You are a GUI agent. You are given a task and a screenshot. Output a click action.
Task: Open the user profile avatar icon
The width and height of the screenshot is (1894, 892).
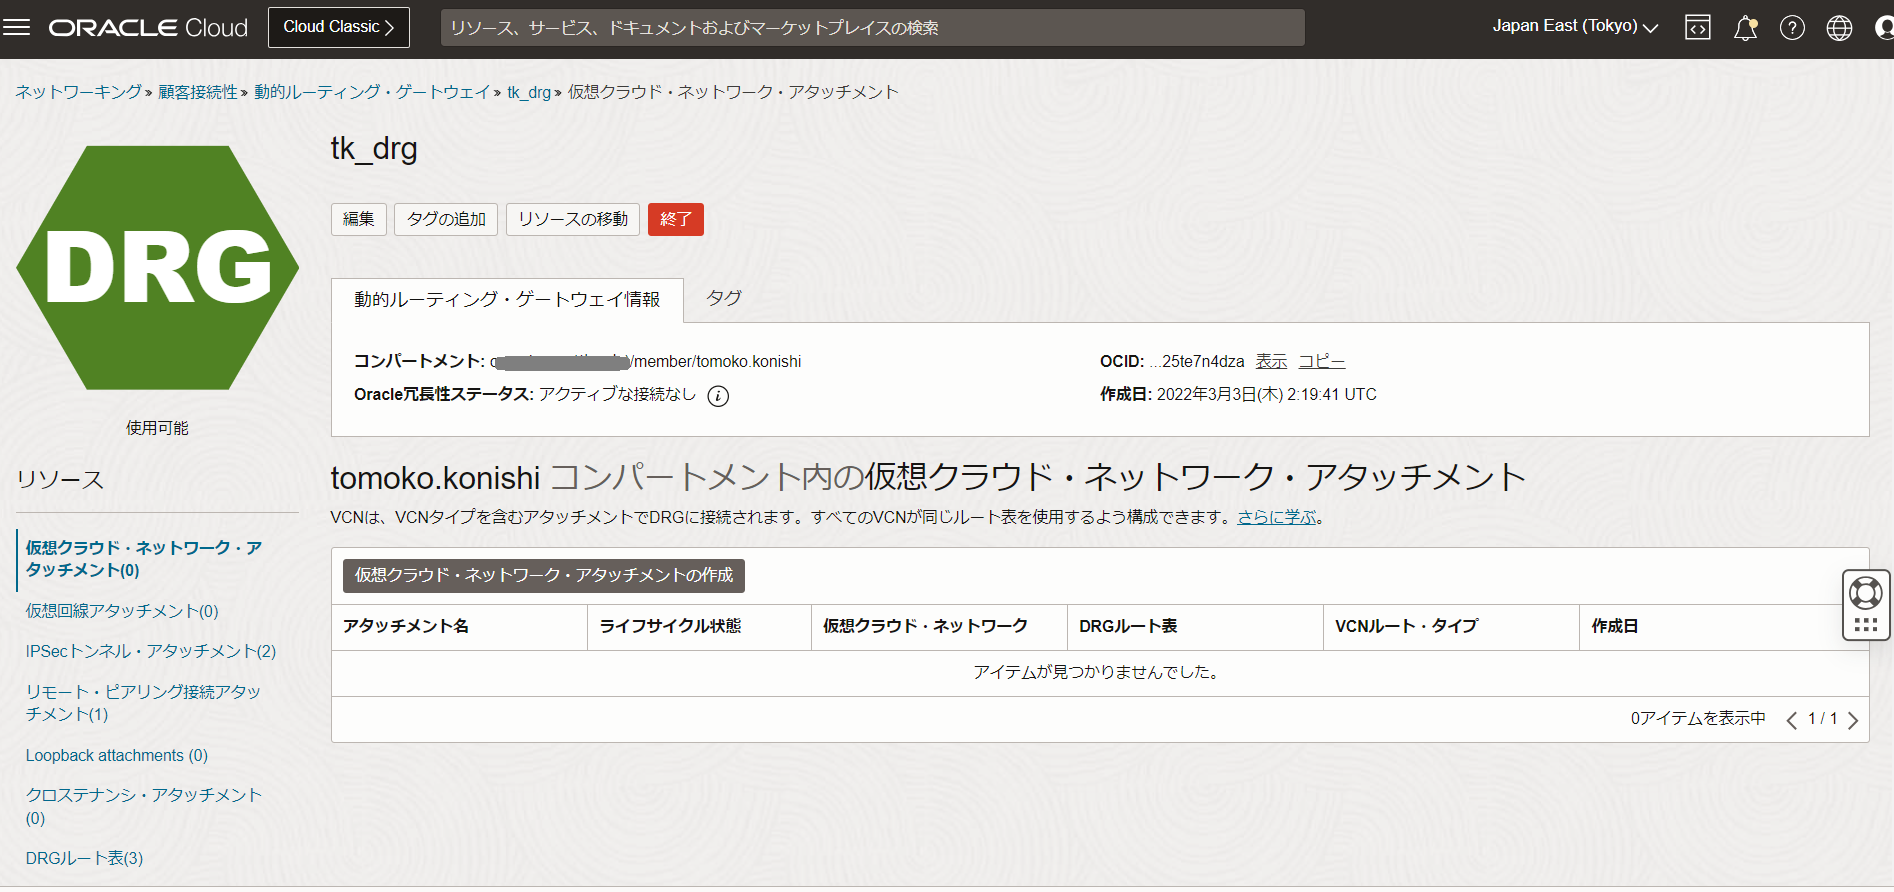(1884, 28)
